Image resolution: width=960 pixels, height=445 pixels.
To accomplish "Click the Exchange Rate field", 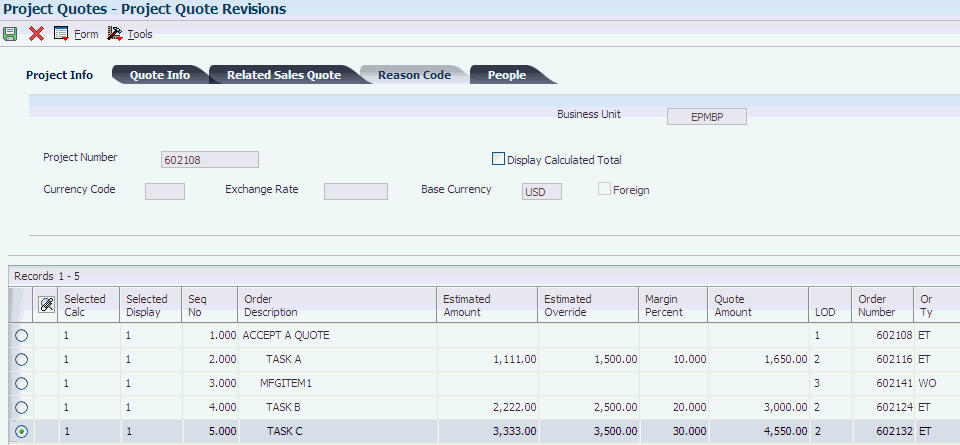I will (x=355, y=191).
